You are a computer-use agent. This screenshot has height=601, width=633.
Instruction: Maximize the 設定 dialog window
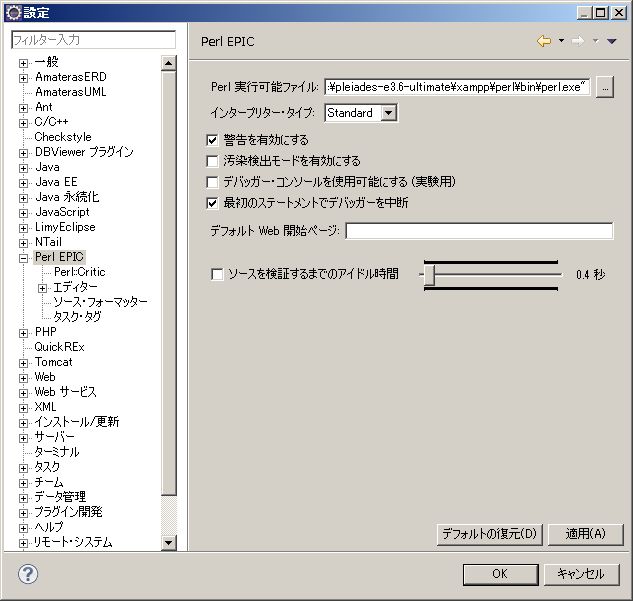click(x=600, y=13)
